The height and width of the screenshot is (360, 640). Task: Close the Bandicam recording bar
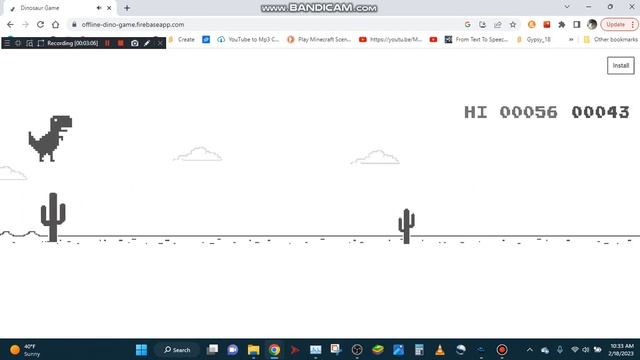(x=160, y=43)
